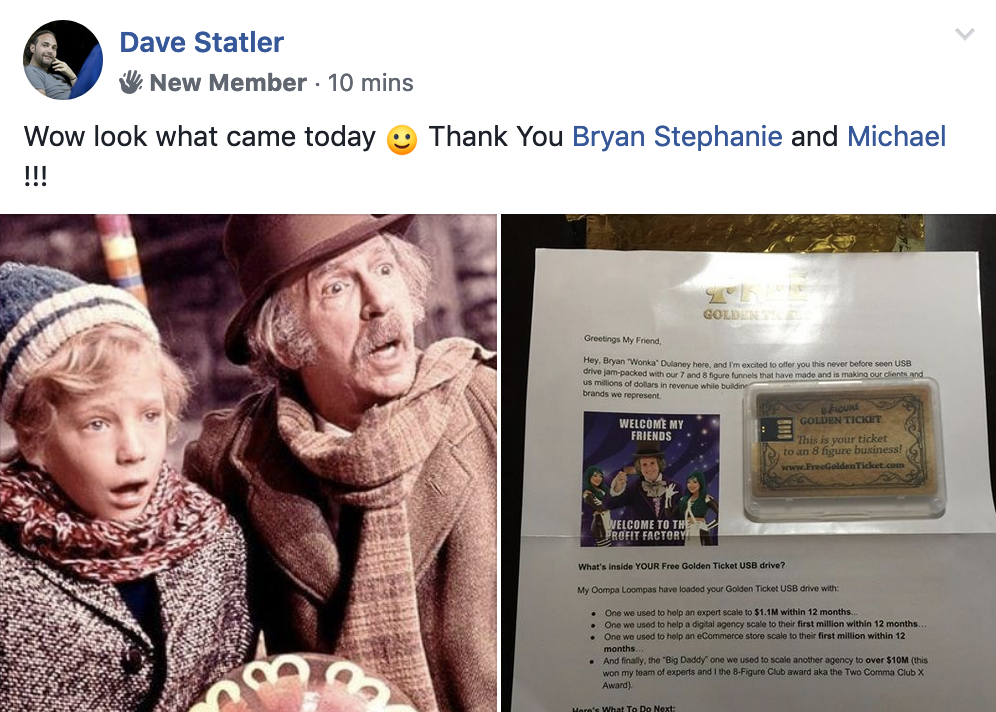Click the gold foil envelope above the letter
The image size is (996, 712).
(x=744, y=232)
